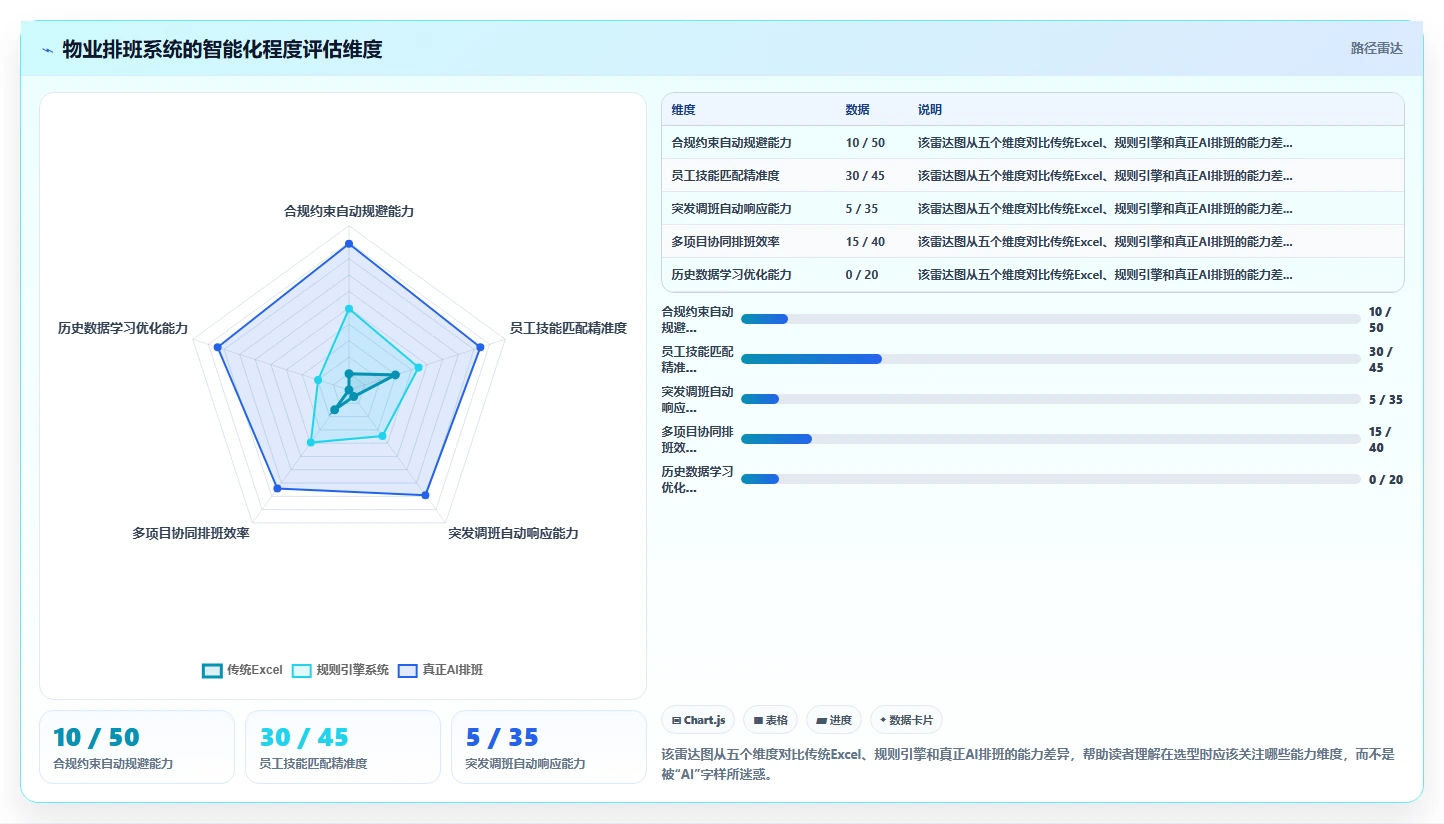This screenshot has width=1444, height=824.
Task: Click the 说明 column header
Action: [930, 109]
